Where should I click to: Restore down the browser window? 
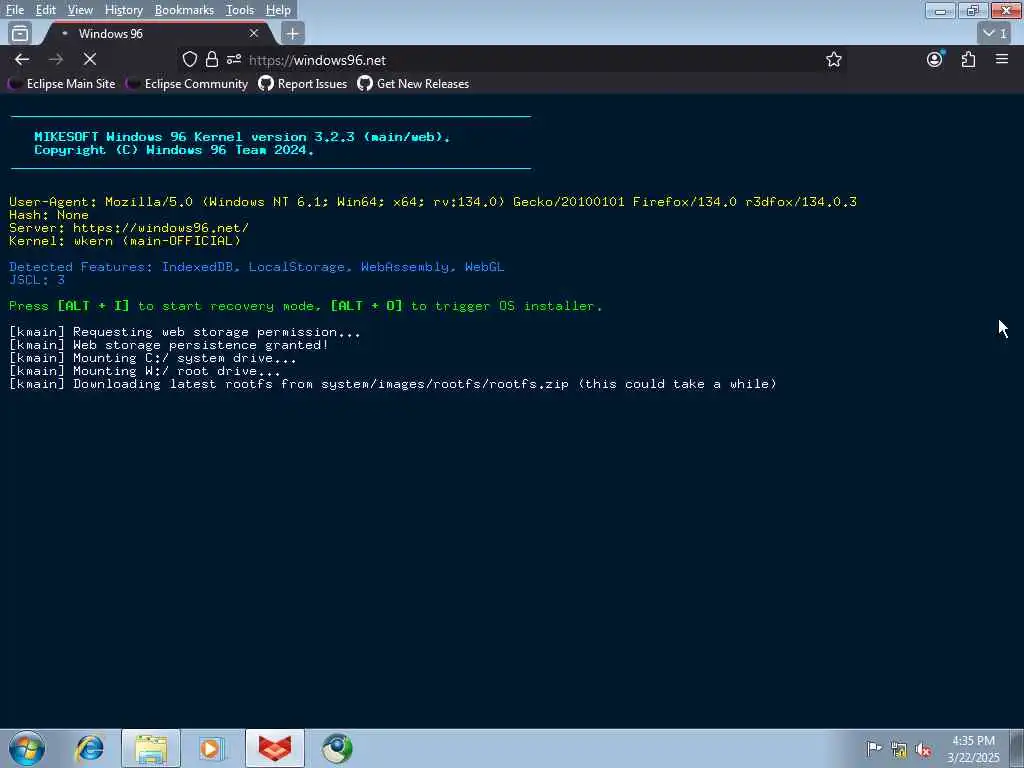(x=973, y=10)
